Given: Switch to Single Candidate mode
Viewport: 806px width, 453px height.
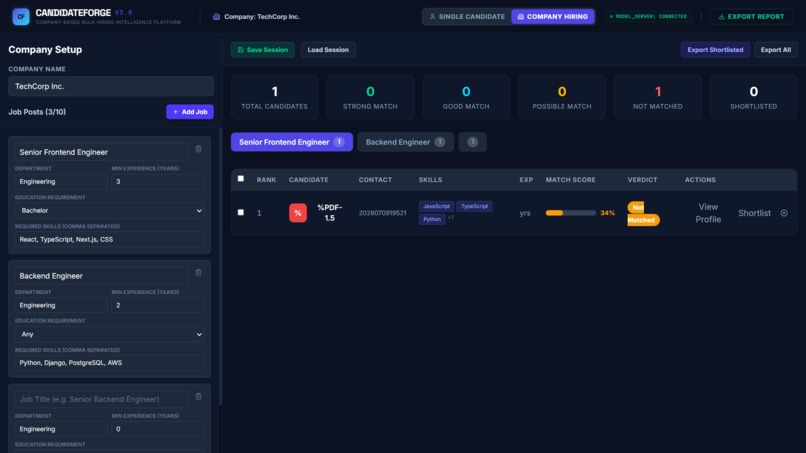Looking at the screenshot, I should coord(466,16).
